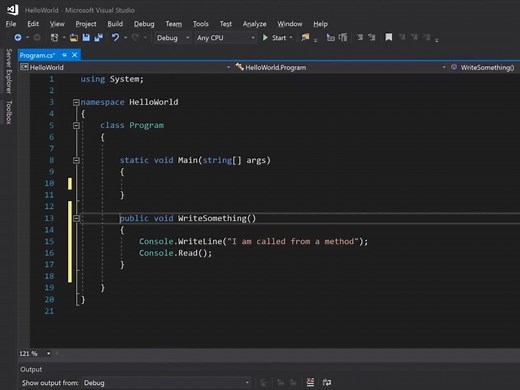The width and height of the screenshot is (520, 390).
Task: Collapse the namespace HelloWorld block
Action: pyautogui.click(x=76, y=102)
